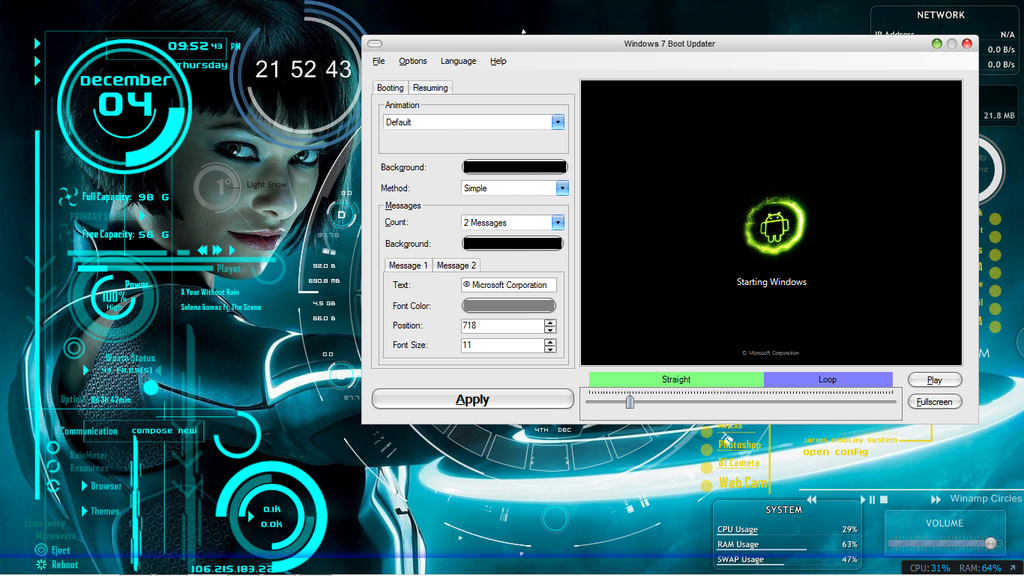Pick the Messages Background color swatch
This screenshot has height=576, width=1024.
click(513, 244)
